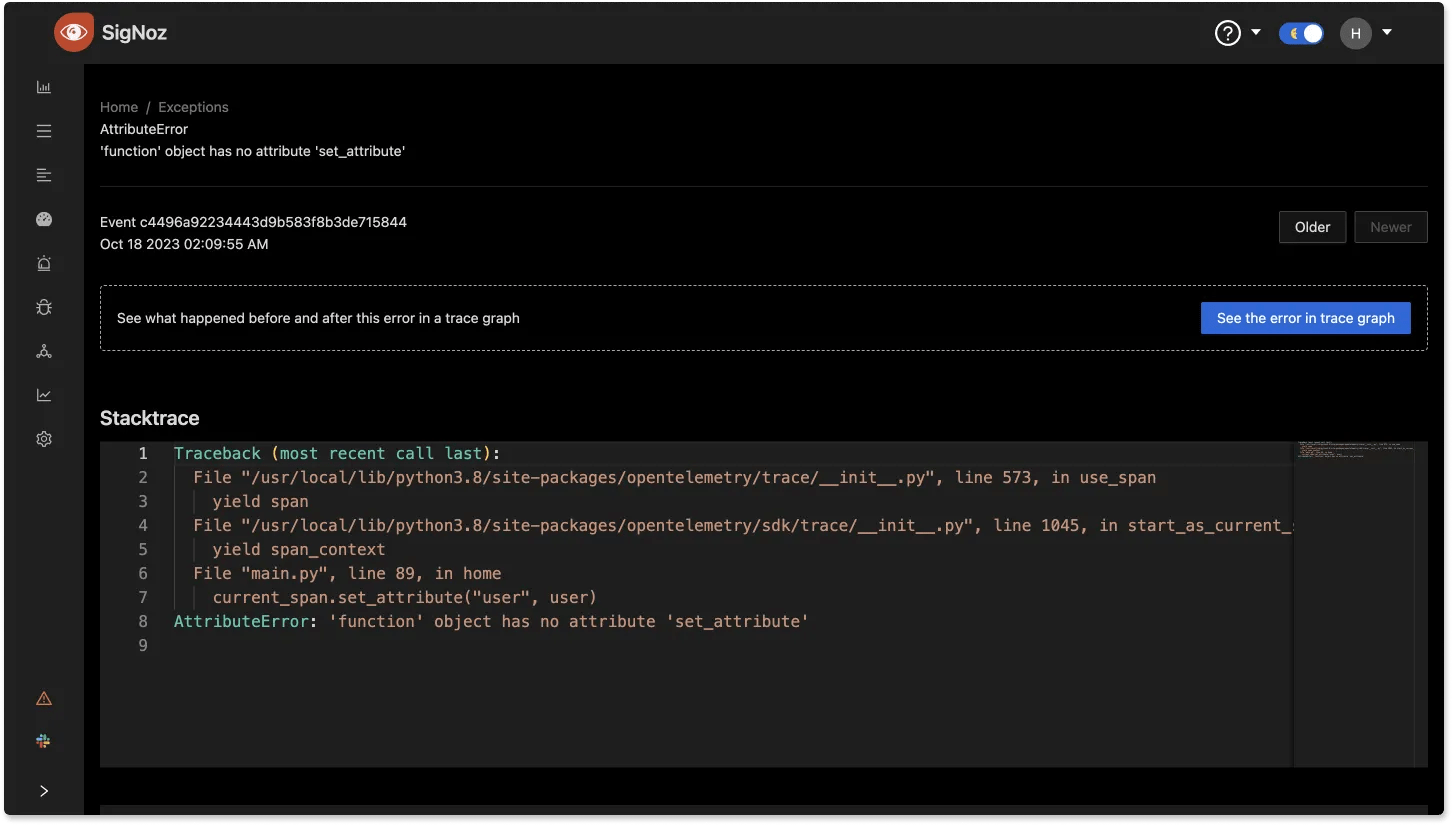The height and width of the screenshot is (825, 1452).
Task: Open Usage Explorer line-chart icon
Action: click(43, 394)
